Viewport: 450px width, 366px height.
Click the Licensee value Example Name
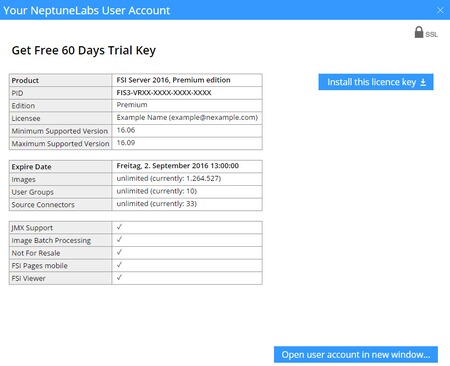pos(187,118)
